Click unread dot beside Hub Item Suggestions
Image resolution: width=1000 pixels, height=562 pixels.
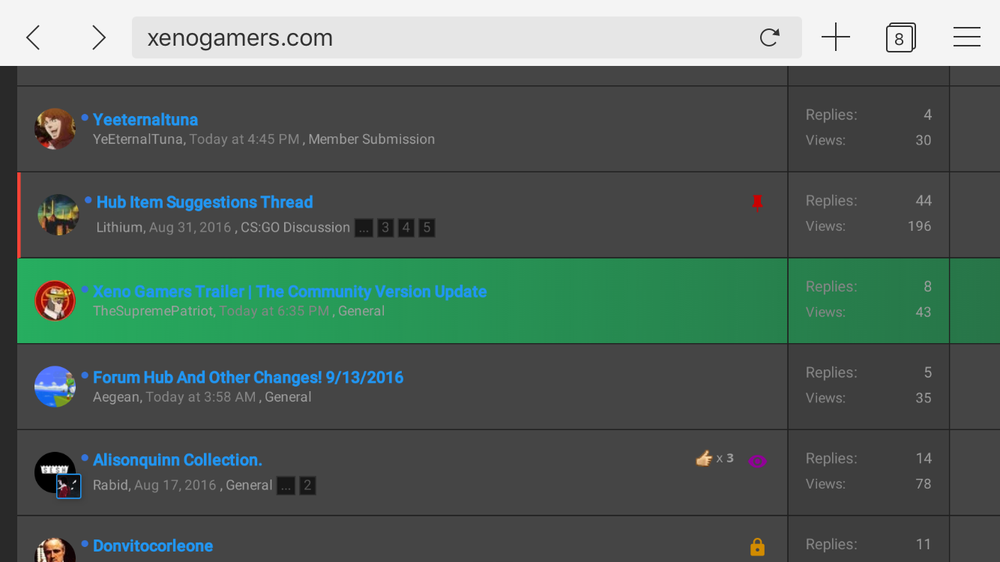(x=88, y=200)
